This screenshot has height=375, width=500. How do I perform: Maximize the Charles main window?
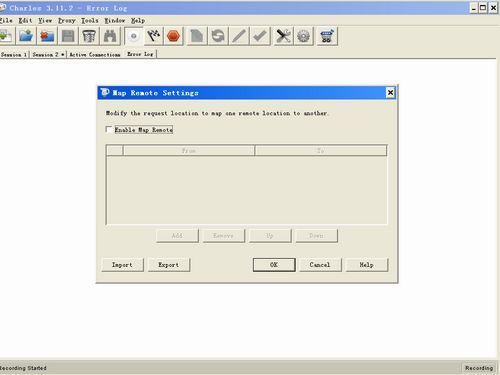coord(483,8)
